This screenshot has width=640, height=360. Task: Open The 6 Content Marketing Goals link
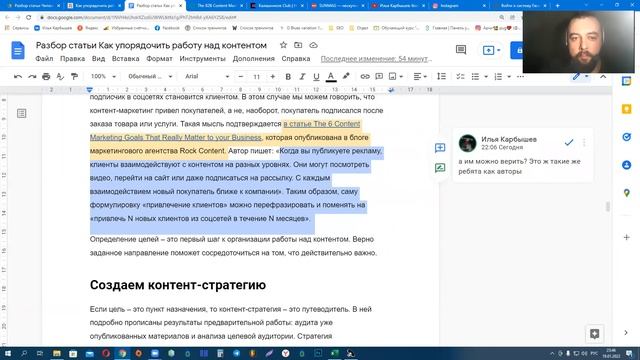tap(225, 131)
